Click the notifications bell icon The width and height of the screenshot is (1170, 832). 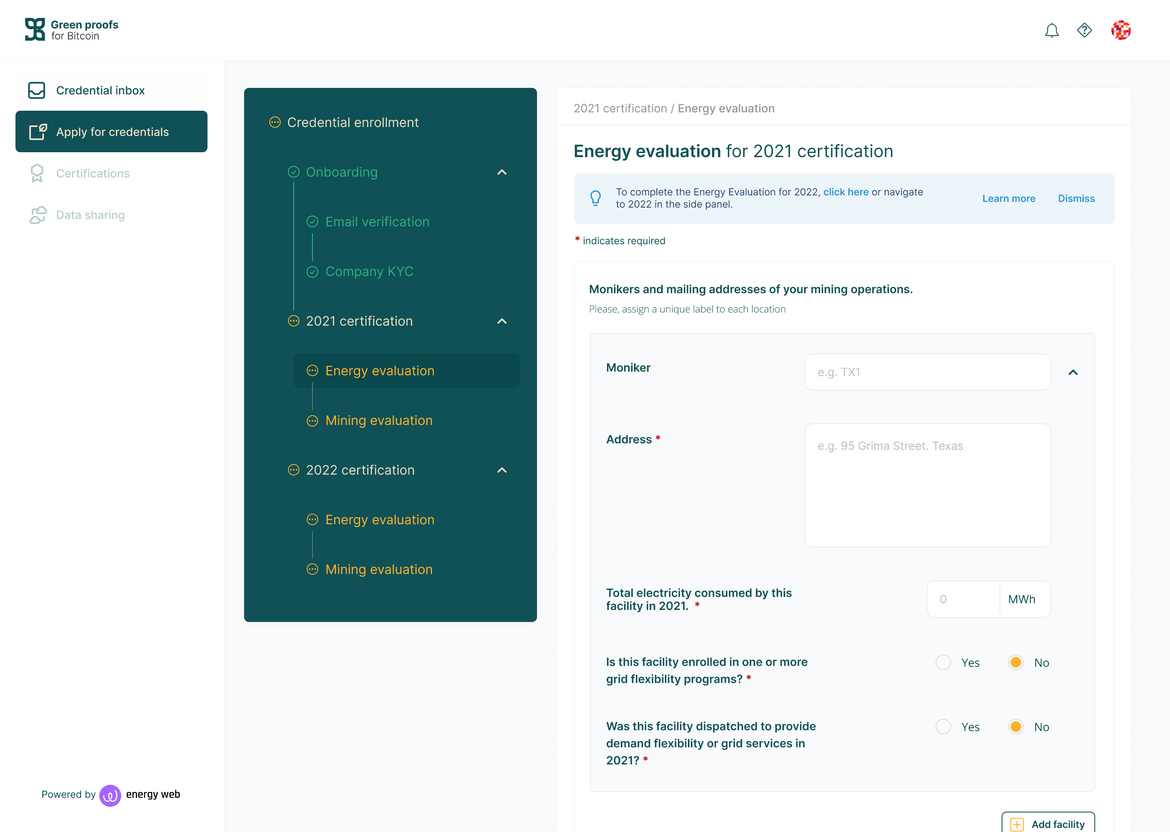1051,31
